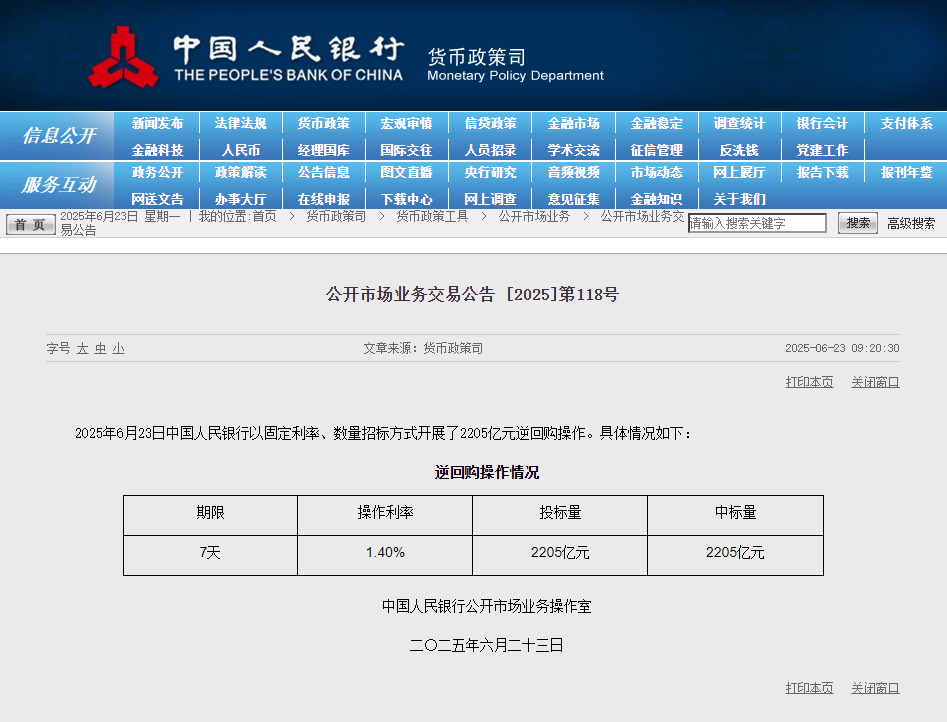
Task: Open the 金融市场 menu item
Action: tap(573, 123)
